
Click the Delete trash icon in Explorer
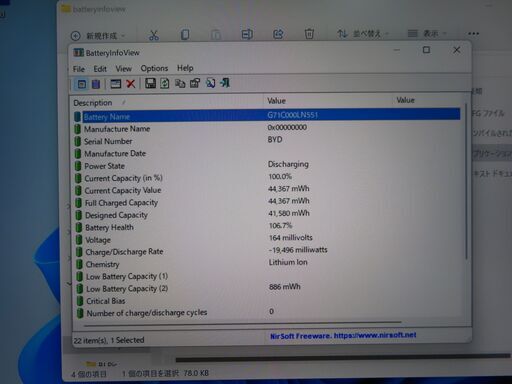tap(309, 34)
